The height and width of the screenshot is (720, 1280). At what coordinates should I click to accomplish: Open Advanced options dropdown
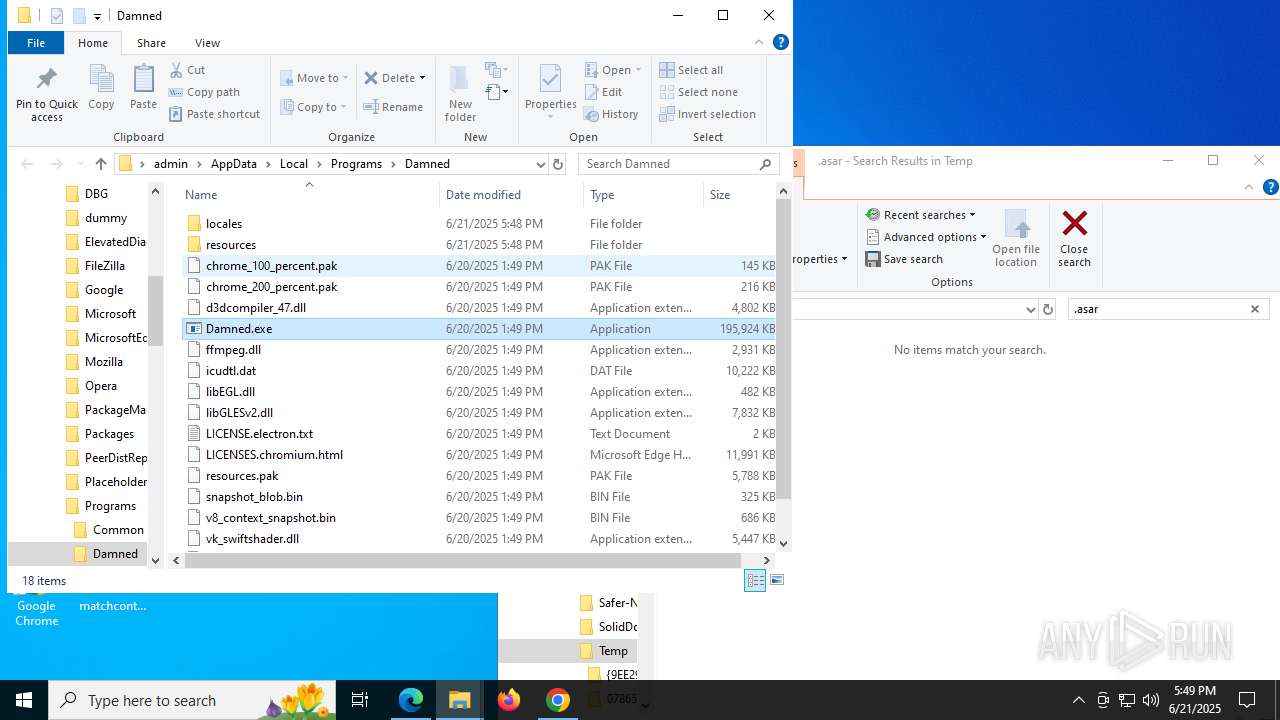pyautogui.click(x=926, y=237)
